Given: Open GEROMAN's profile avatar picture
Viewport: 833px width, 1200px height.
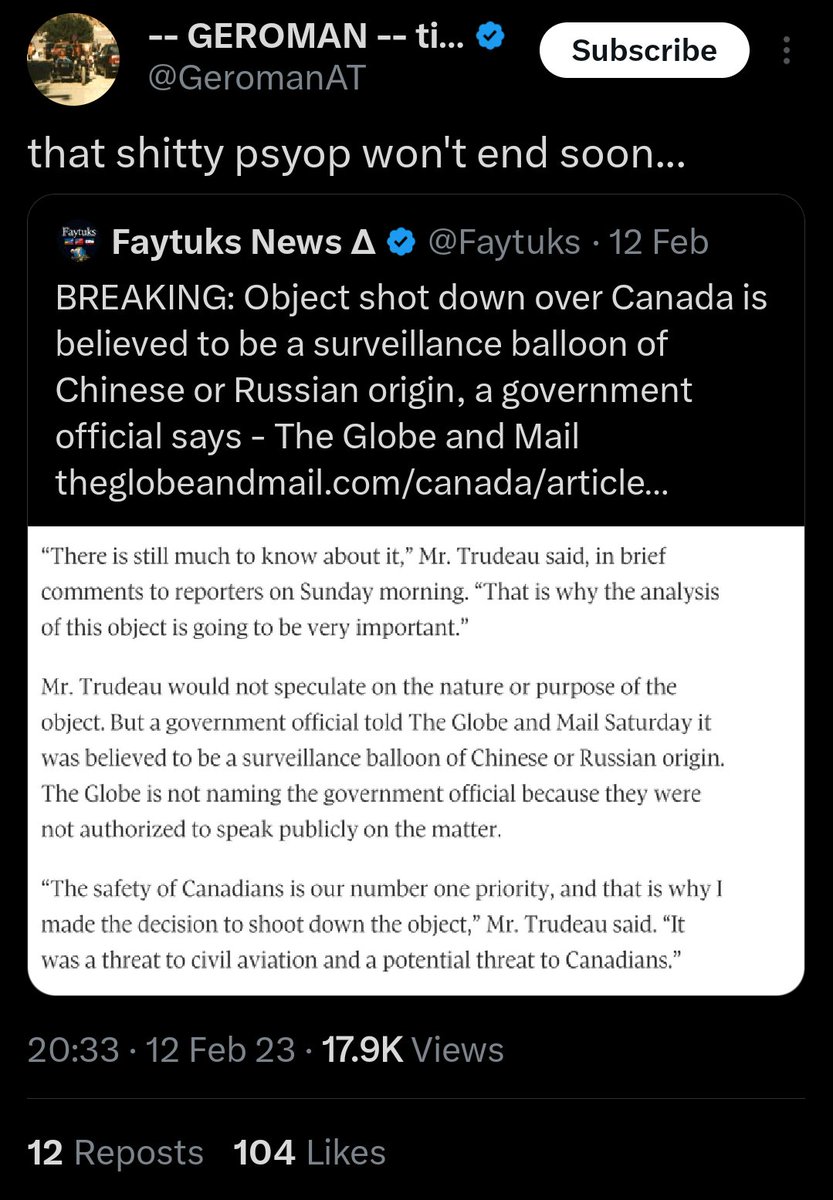Looking at the screenshot, I should 69,59.
